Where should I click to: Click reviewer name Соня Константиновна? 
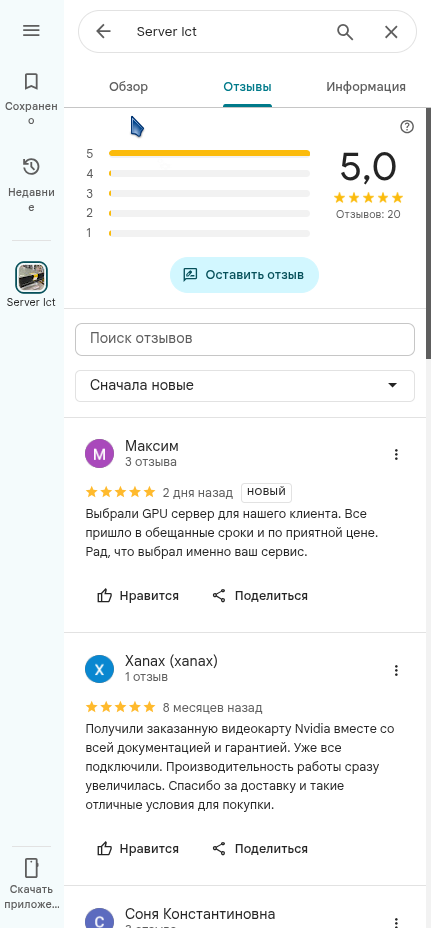[200, 914]
